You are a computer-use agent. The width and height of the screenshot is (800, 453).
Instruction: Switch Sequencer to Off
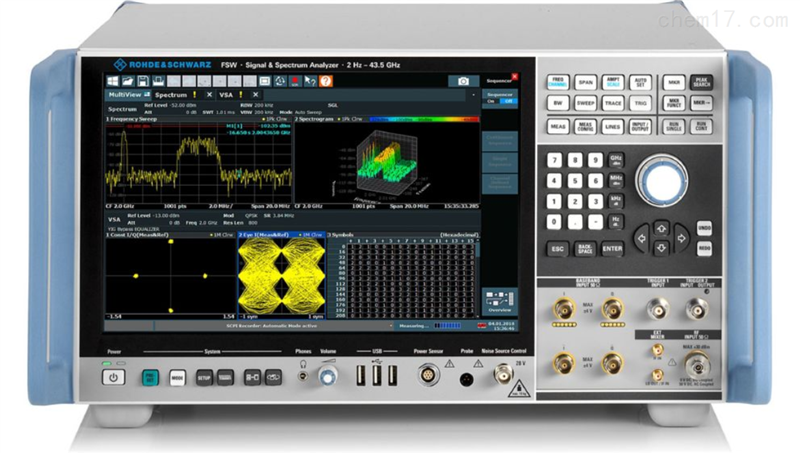click(505, 100)
